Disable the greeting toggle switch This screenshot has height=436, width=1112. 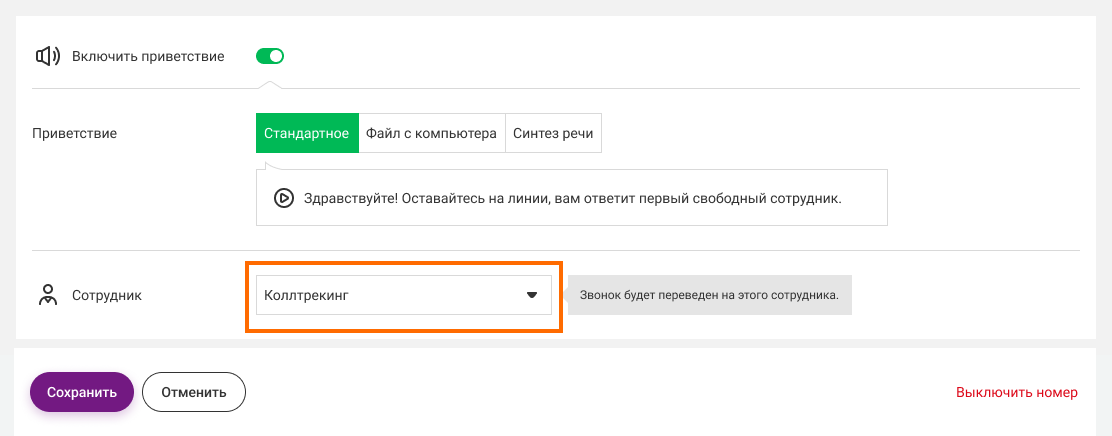pyautogui.click(x=270, y=56)
